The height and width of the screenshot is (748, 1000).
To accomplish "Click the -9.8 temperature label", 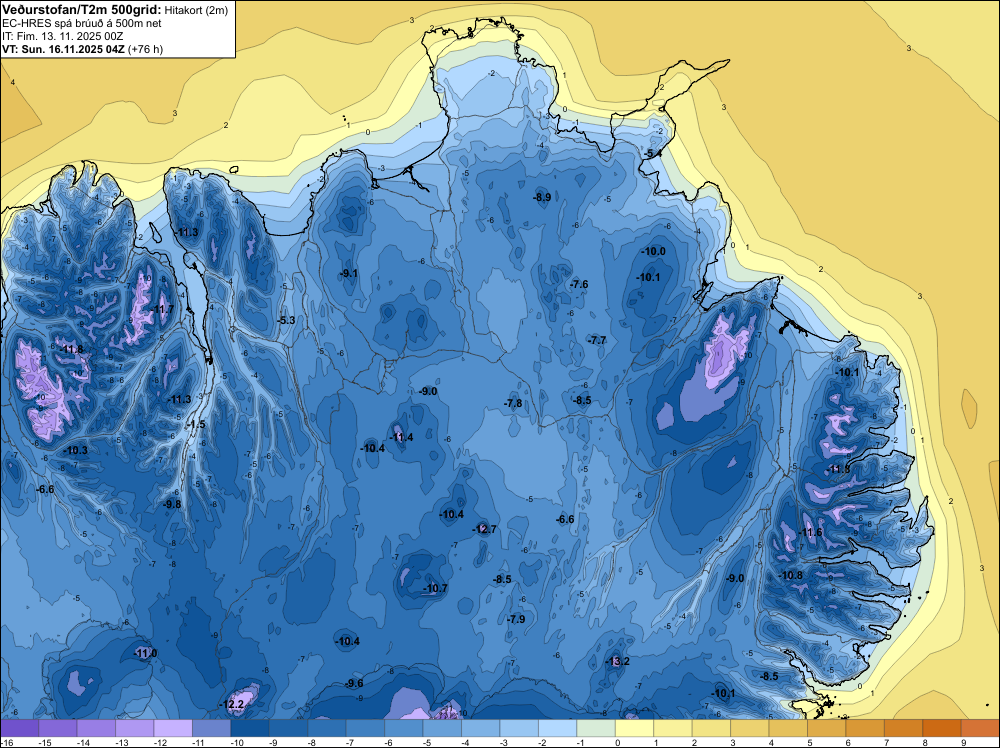I will click(172, 504).
